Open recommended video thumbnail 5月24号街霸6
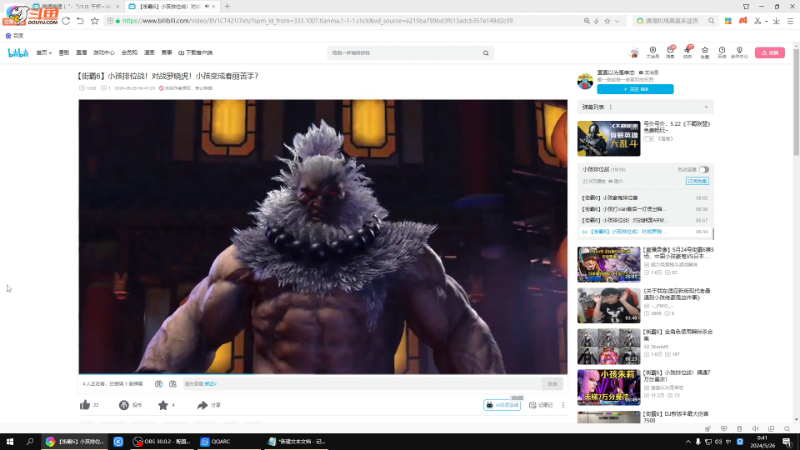 pyautogui.click(x=609, y=264)
